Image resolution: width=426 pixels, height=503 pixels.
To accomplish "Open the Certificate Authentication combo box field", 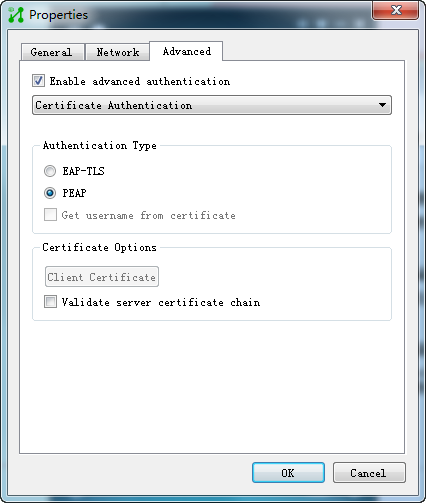I will 212,105.
